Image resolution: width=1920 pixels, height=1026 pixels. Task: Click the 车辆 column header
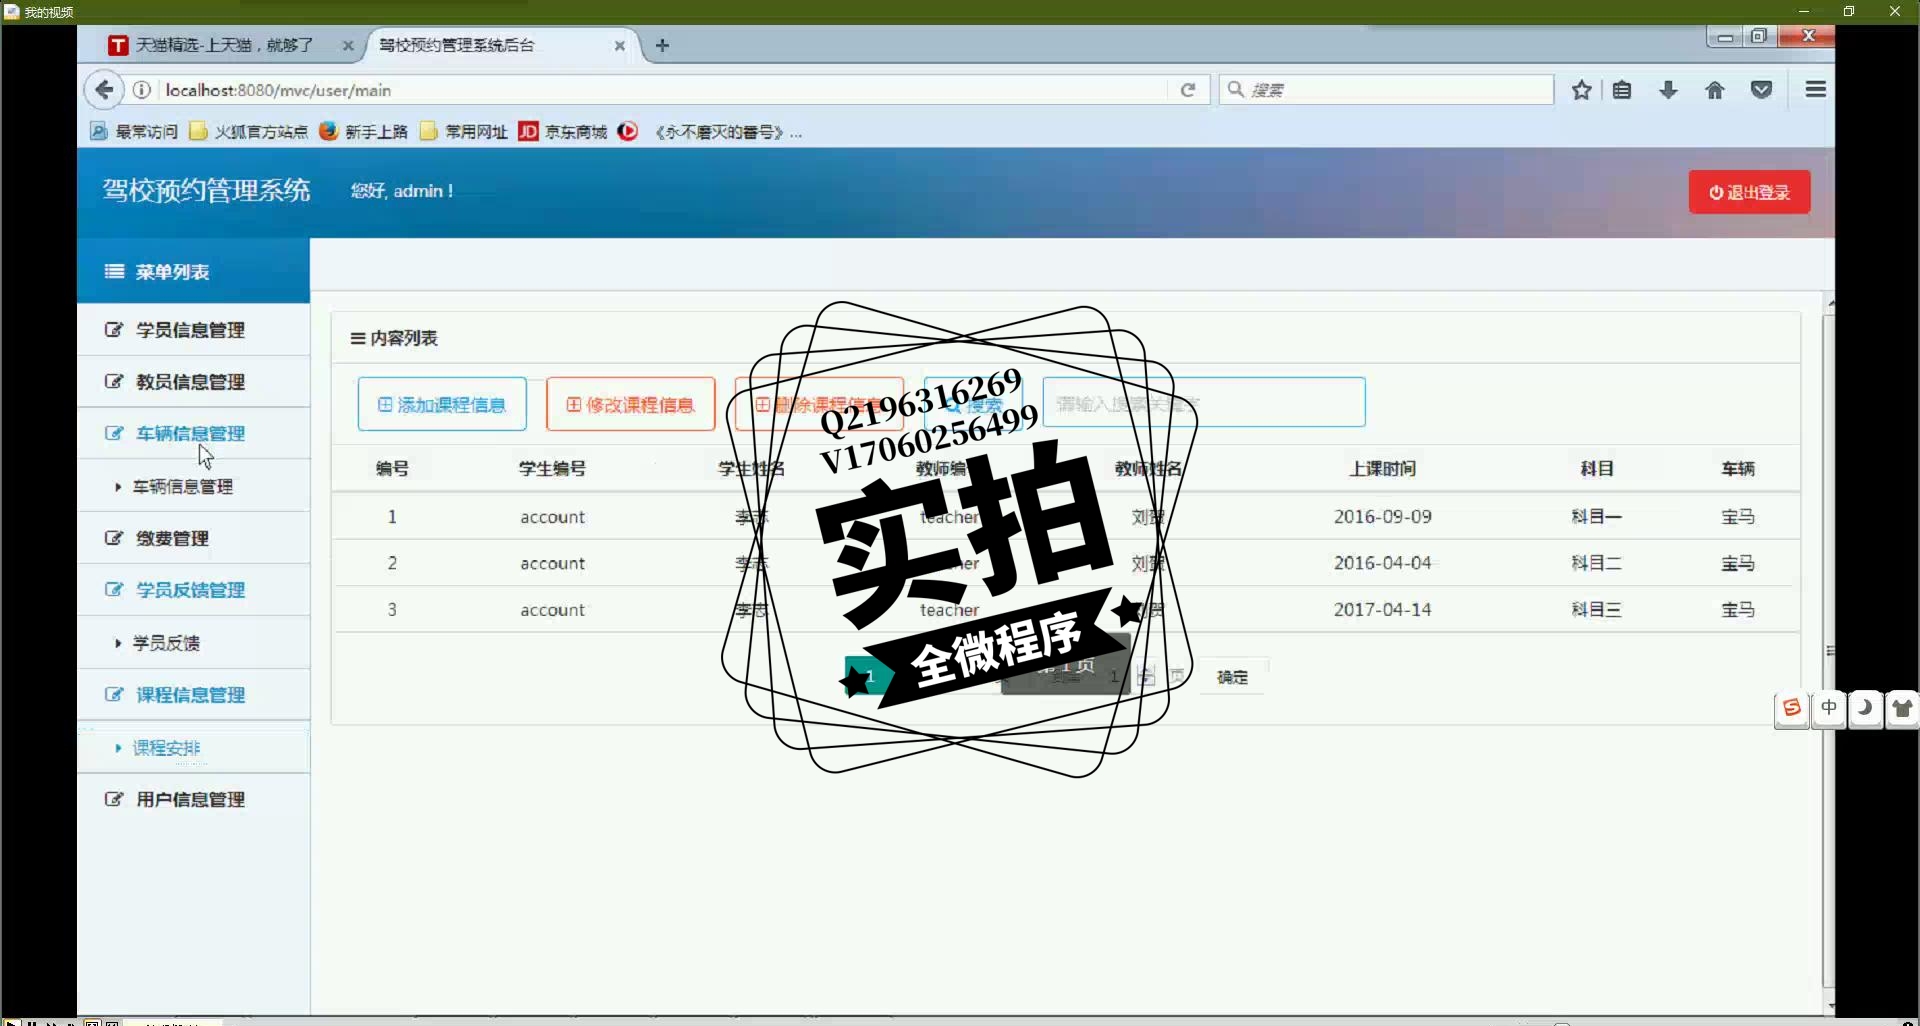coord(1738,469)
